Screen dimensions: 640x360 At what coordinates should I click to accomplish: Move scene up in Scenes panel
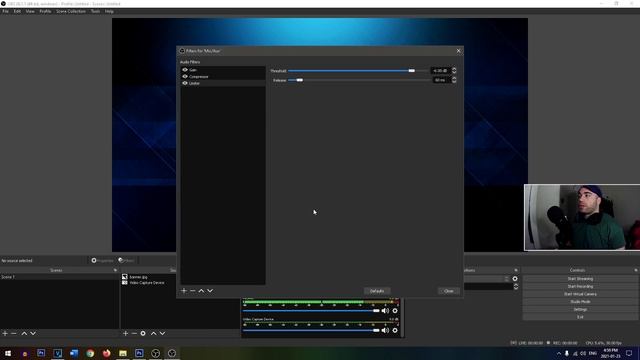[x=24, y=333]
